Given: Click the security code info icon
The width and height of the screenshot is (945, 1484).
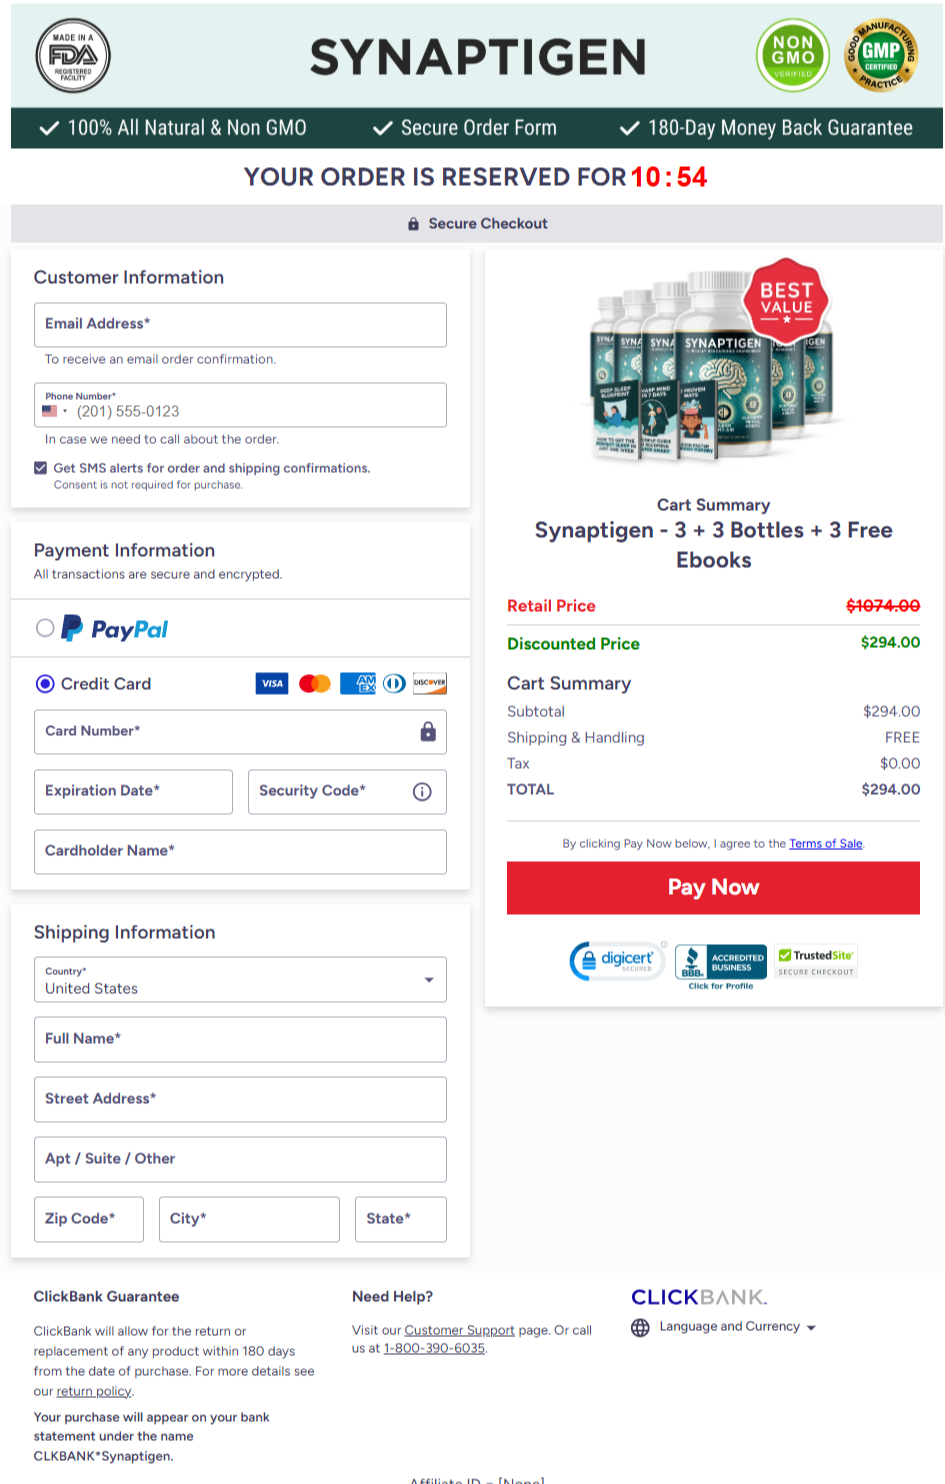Looking at the screenshot, I should tap(422, 792).
